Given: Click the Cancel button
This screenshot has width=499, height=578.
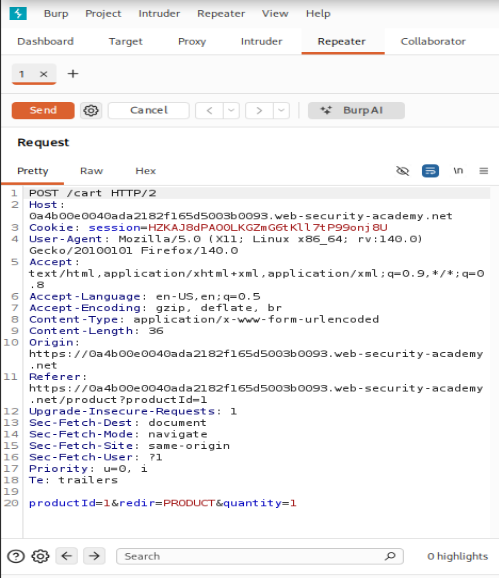Looking at the screenshot, I should [x=149, y=110].
